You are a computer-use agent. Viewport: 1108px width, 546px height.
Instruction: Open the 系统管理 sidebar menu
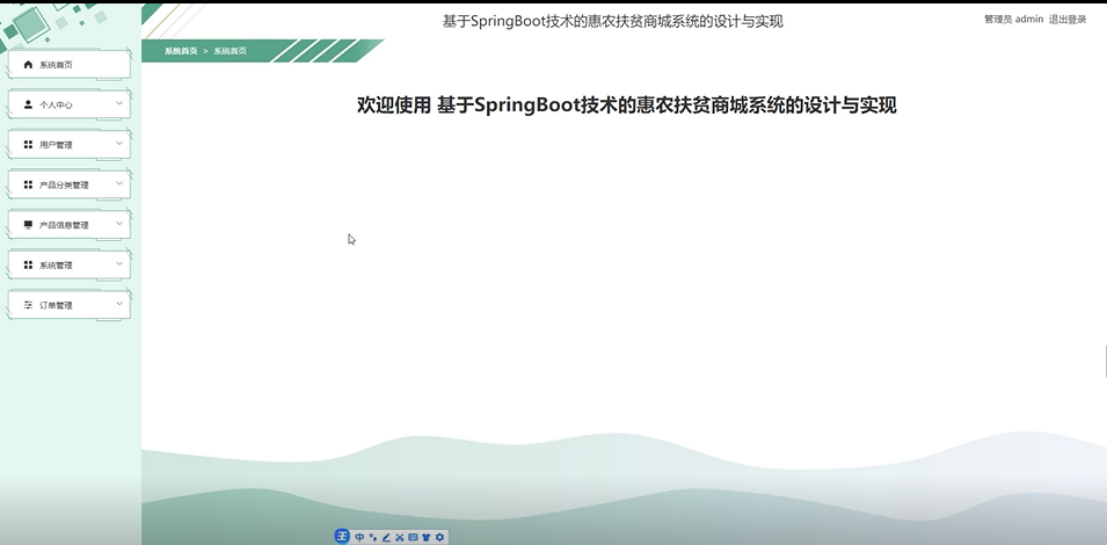click(69, 265)
